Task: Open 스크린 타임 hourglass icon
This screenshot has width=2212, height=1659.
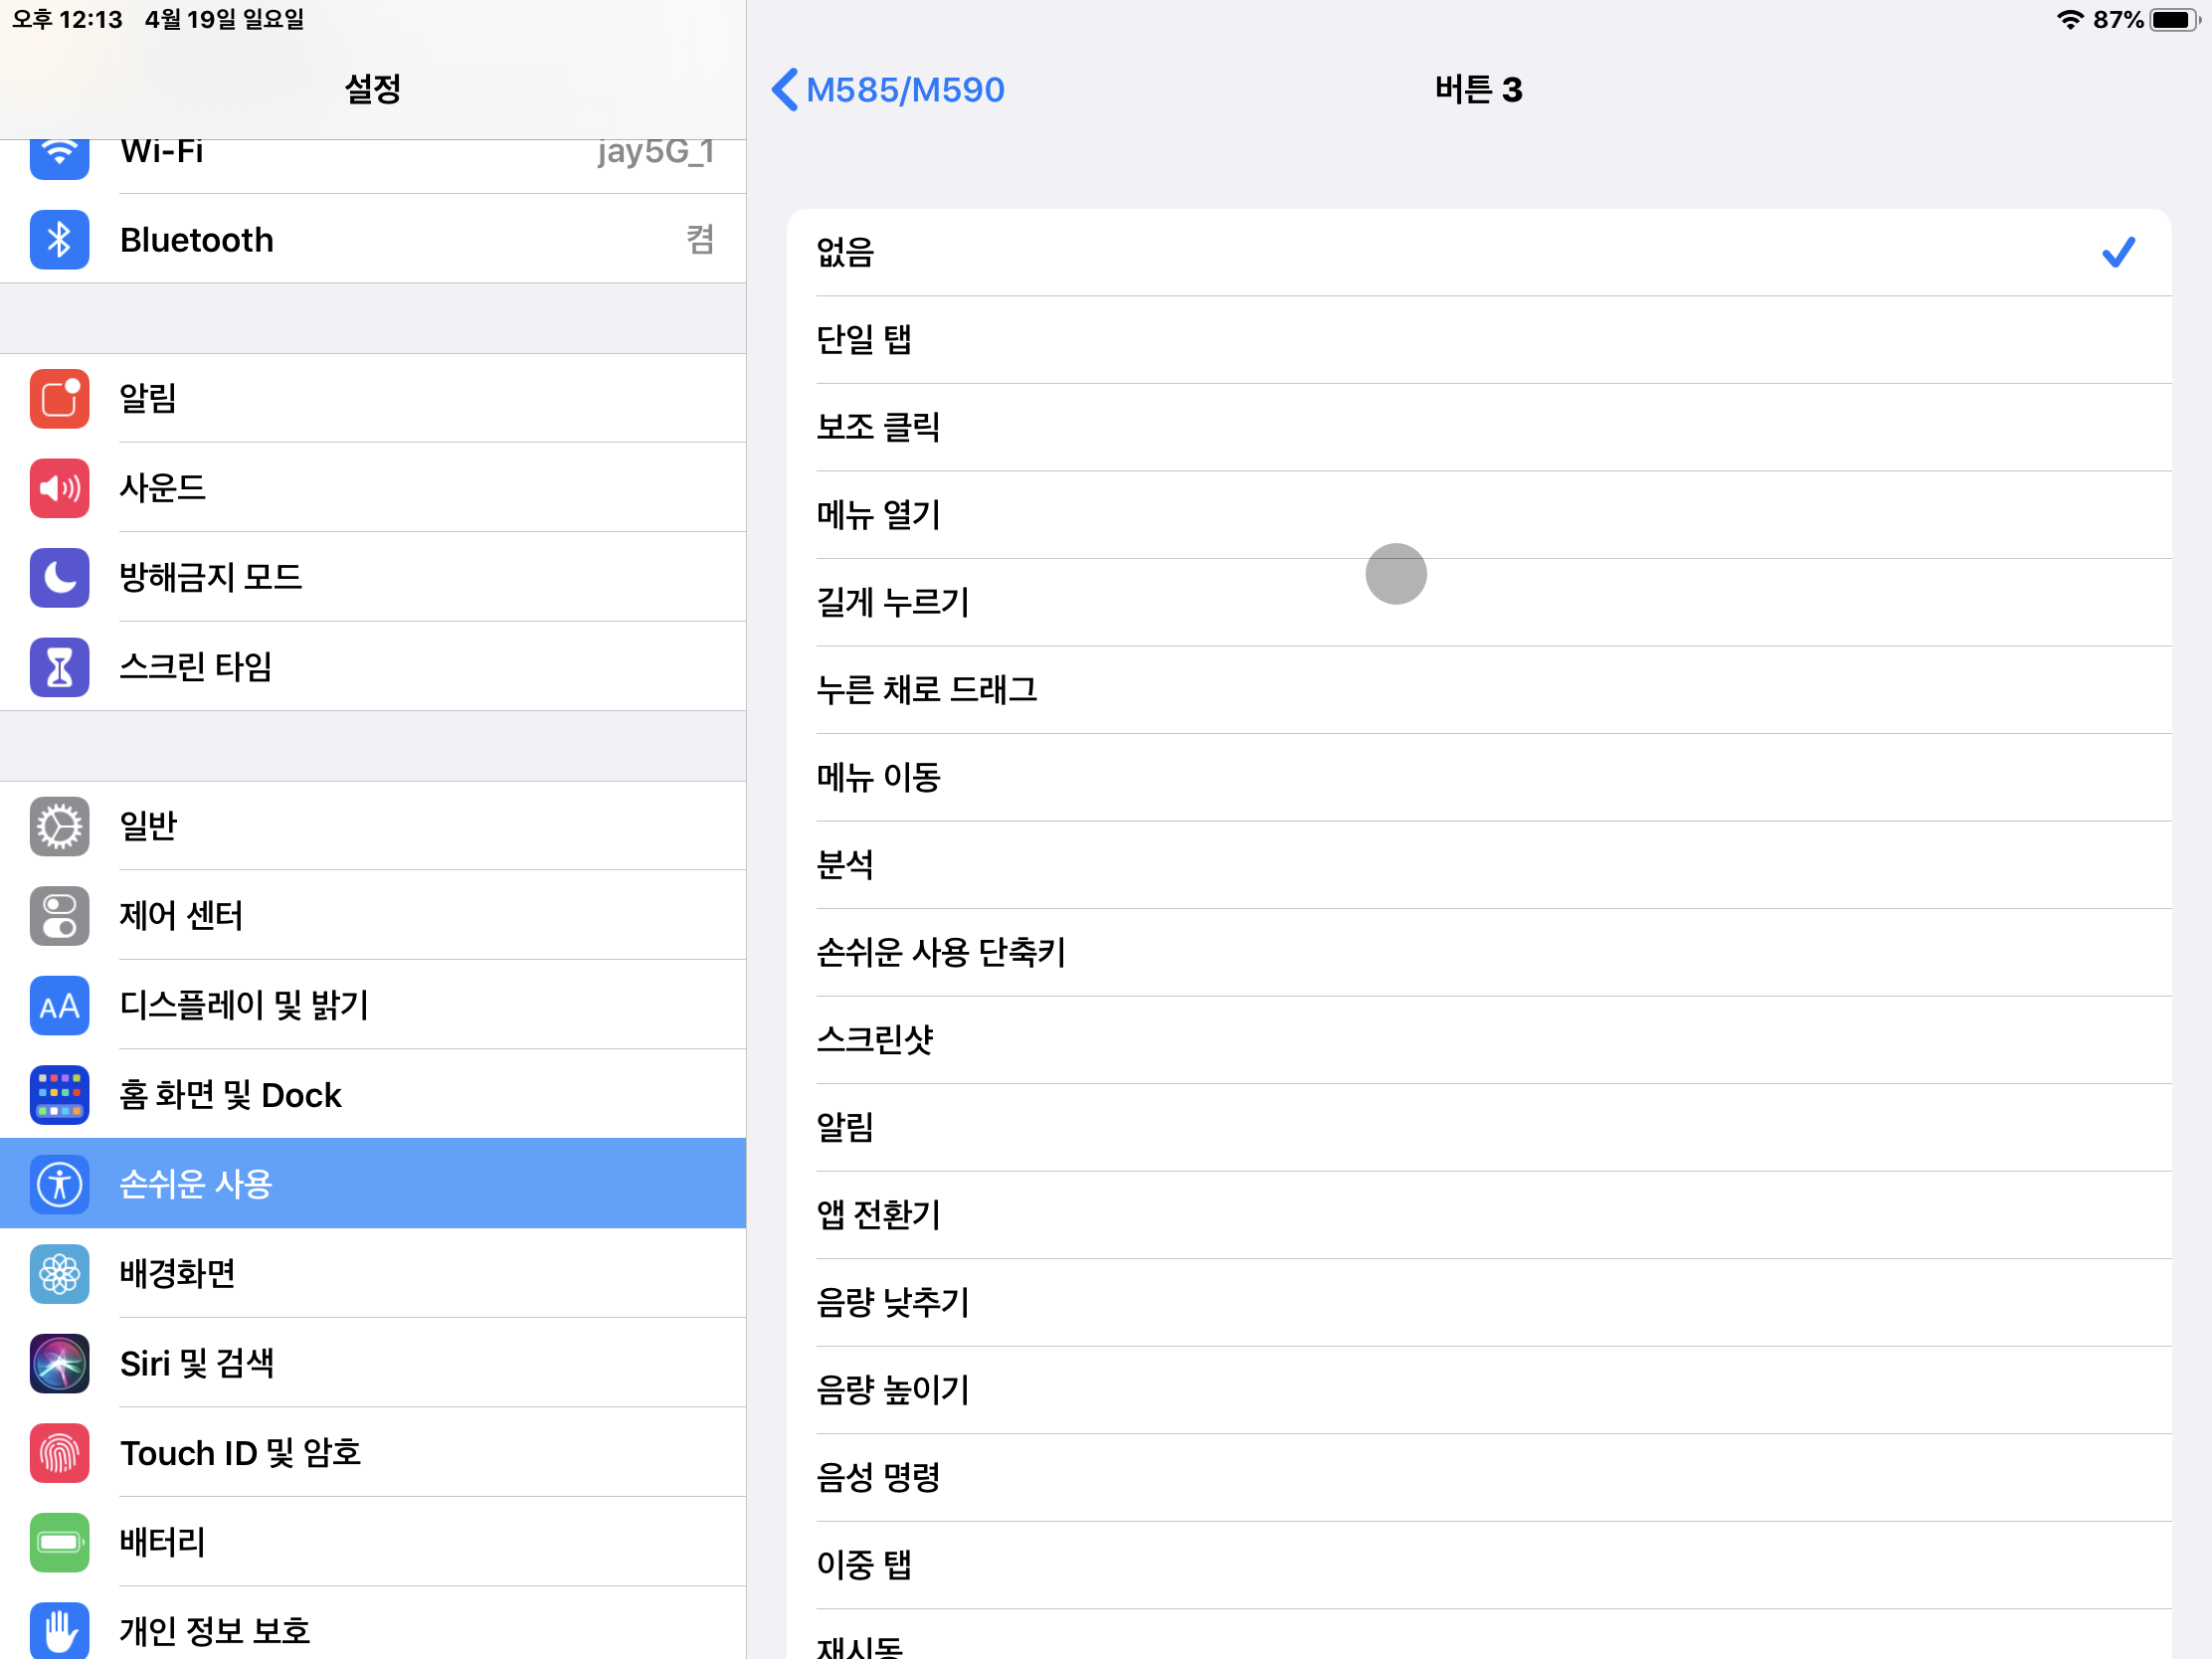Action: 59,666
